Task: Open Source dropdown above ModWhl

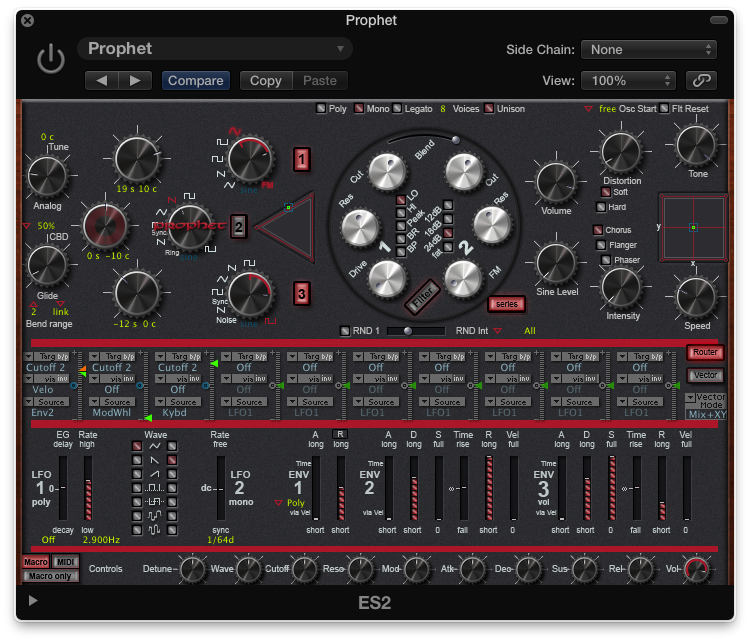Action: (113, 402)
